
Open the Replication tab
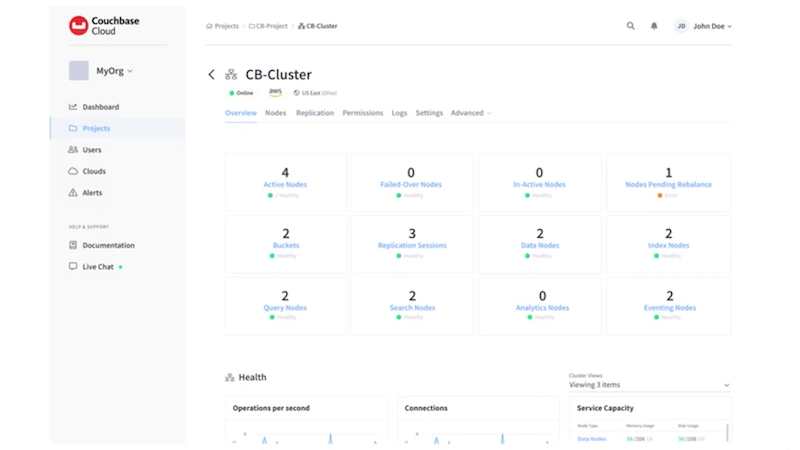click(315, 113)
